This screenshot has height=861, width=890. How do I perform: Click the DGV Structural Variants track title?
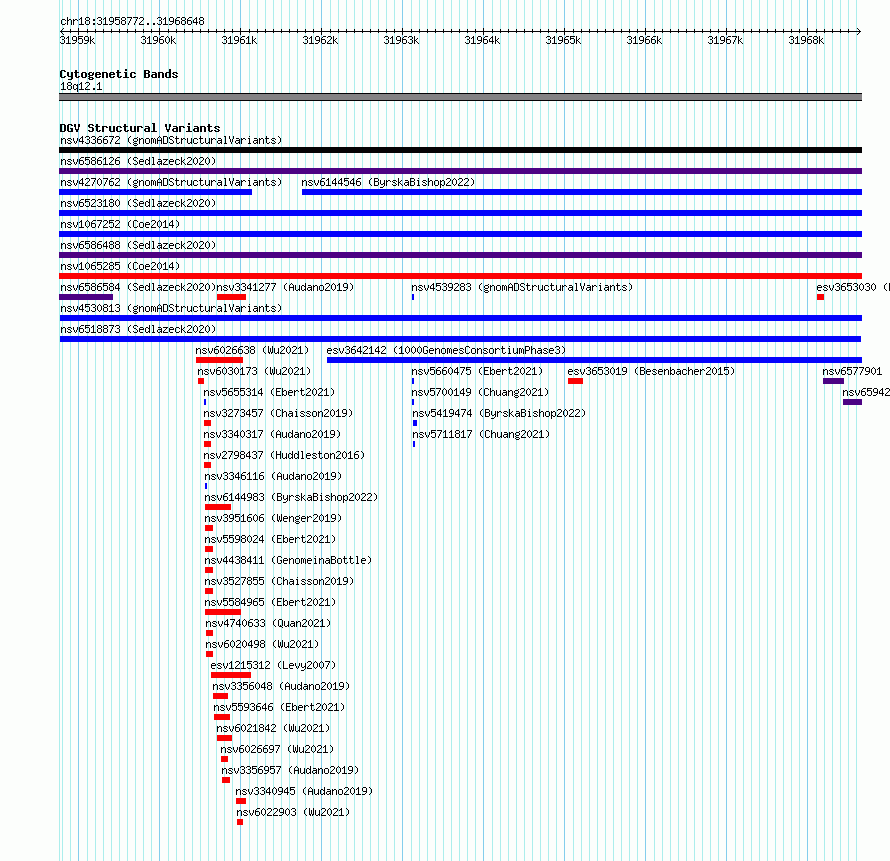click(x=140, y=128)
